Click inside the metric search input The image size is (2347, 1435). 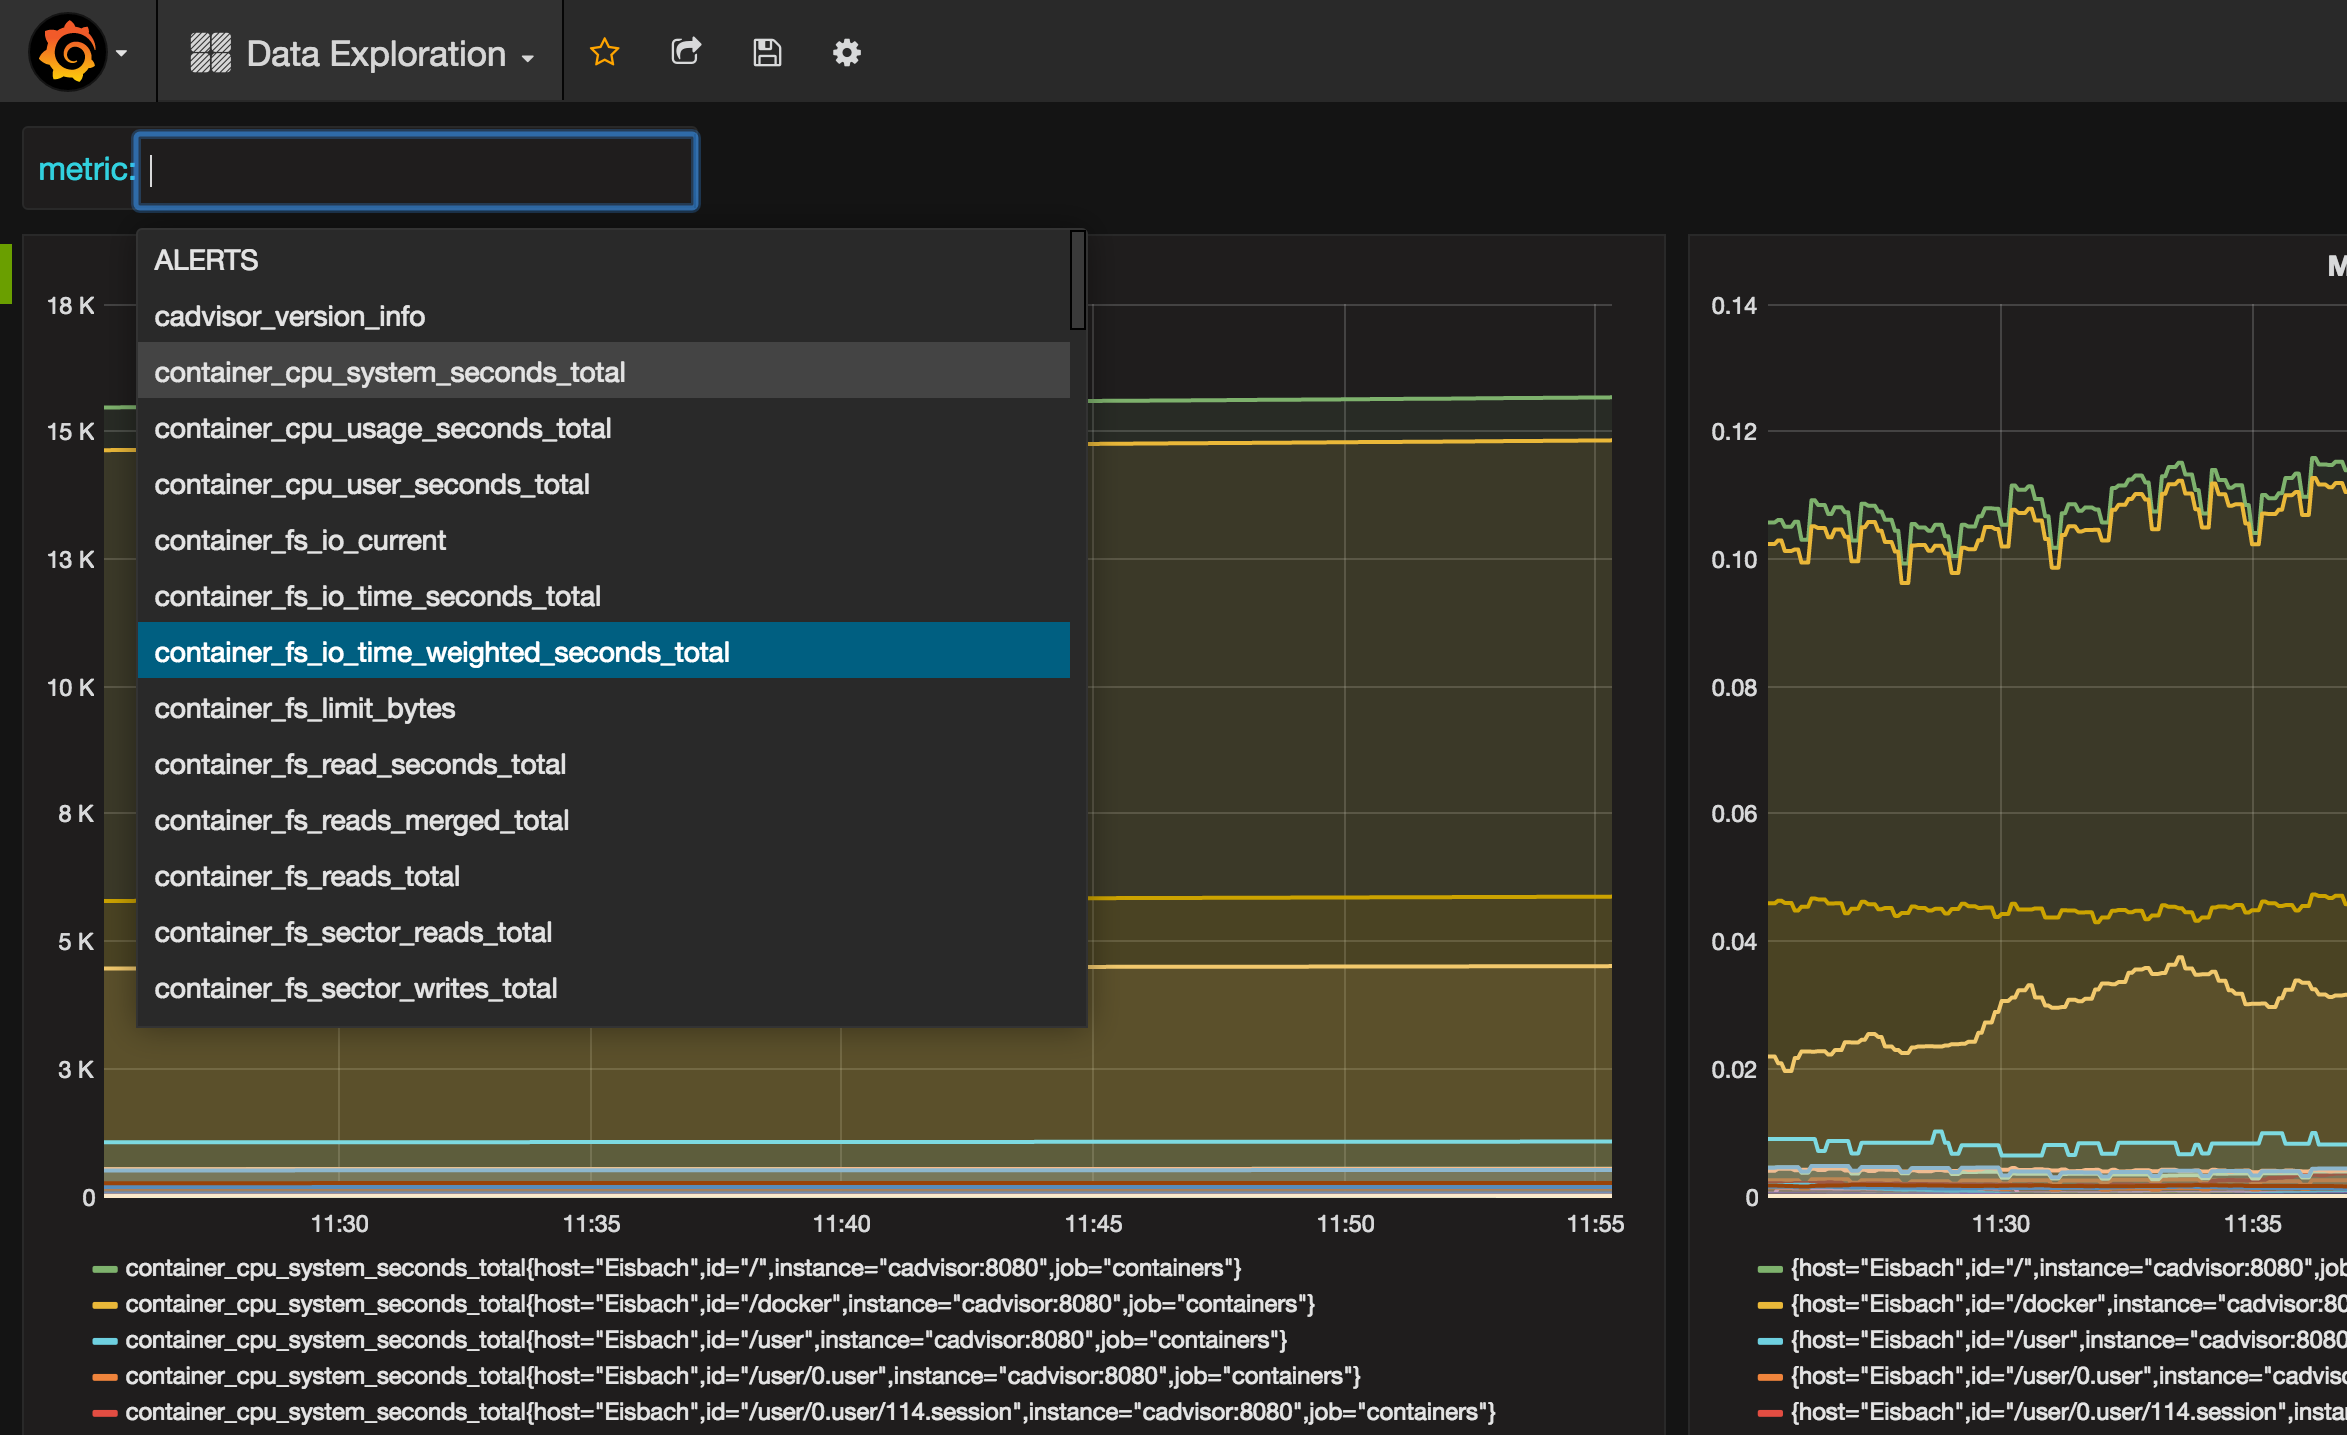point(416,170)
